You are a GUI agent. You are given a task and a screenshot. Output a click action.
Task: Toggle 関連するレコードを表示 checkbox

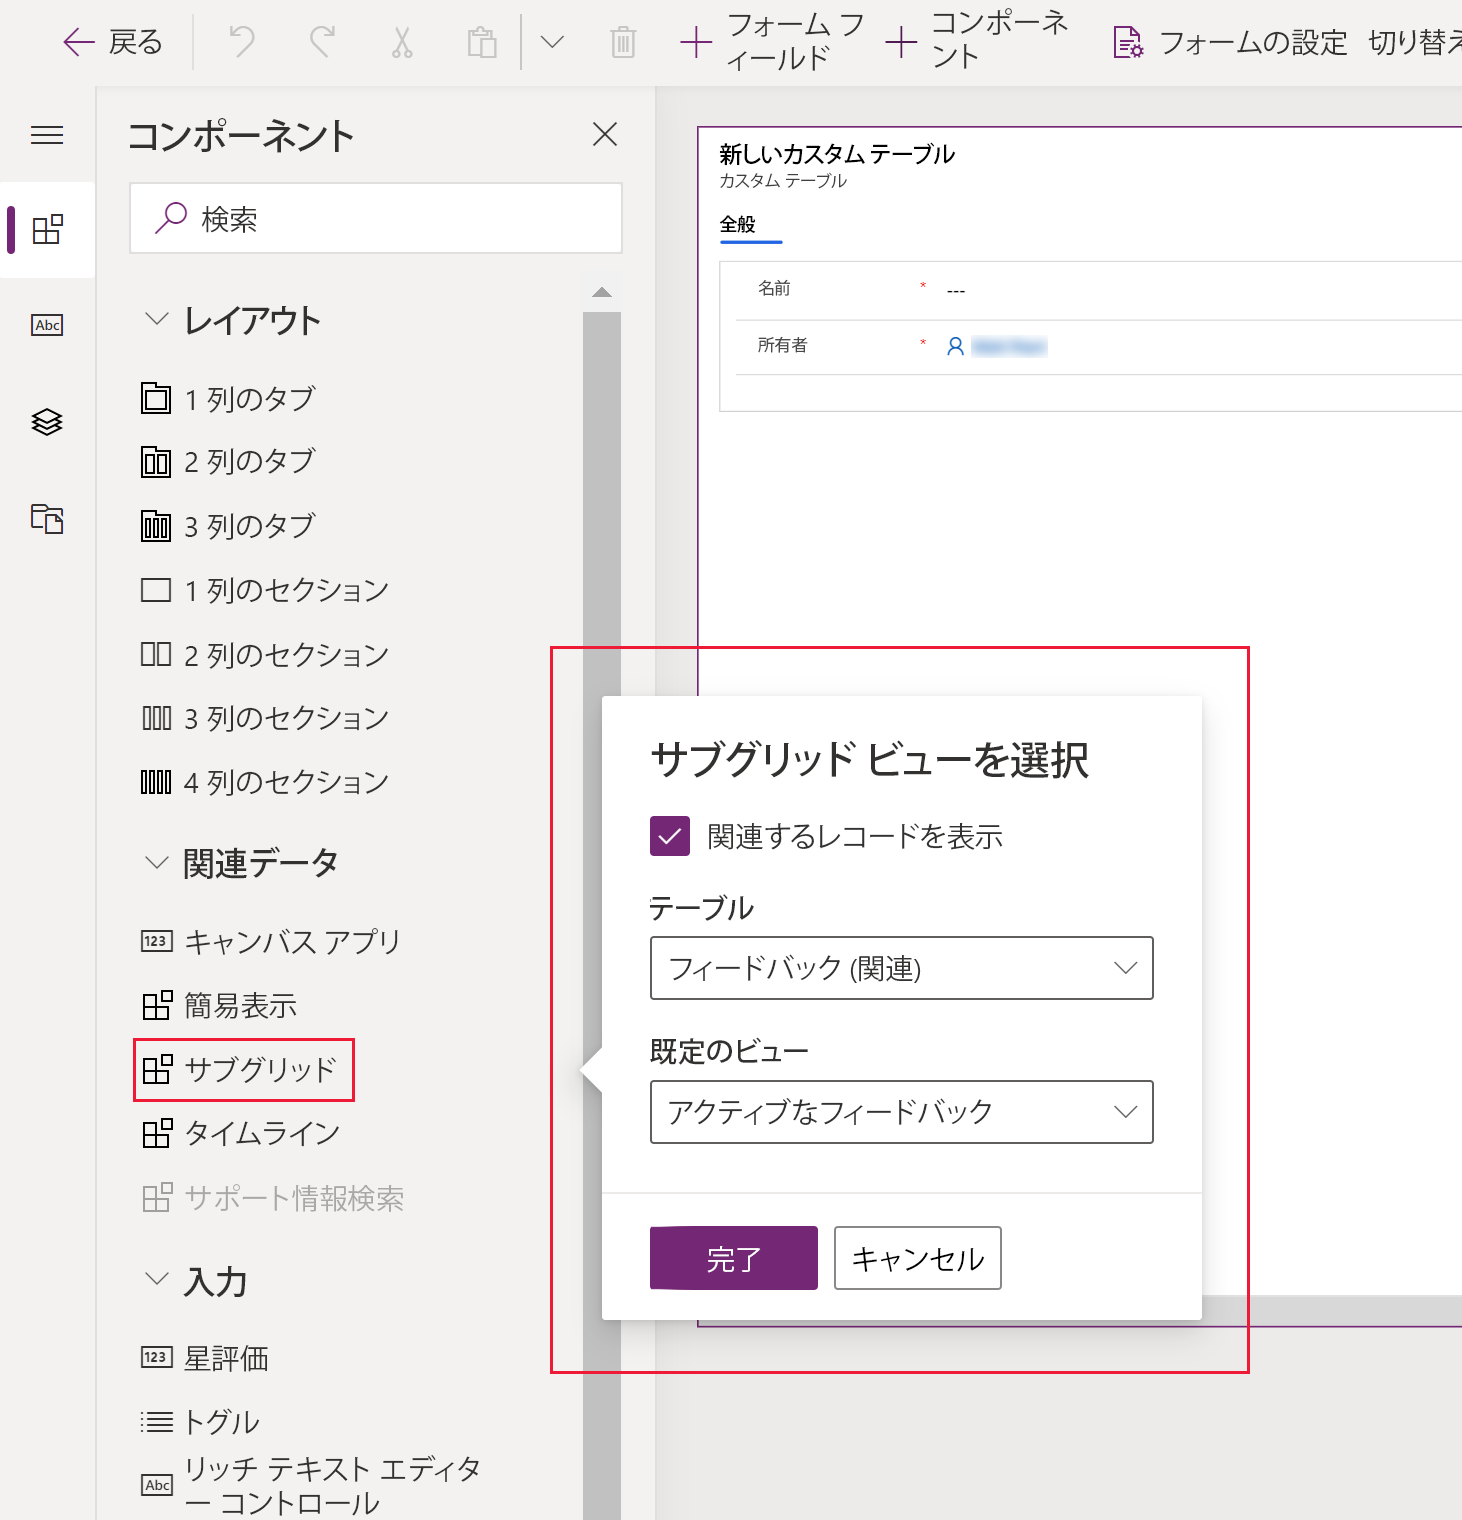670,836
